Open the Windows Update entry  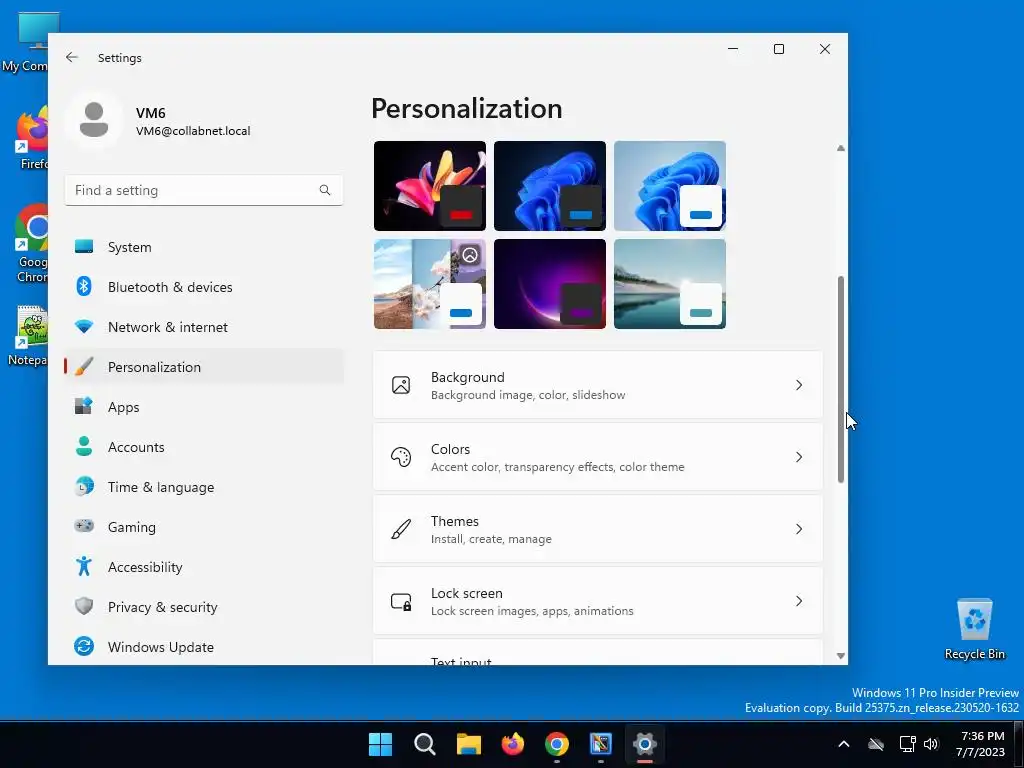coord(204,647)
